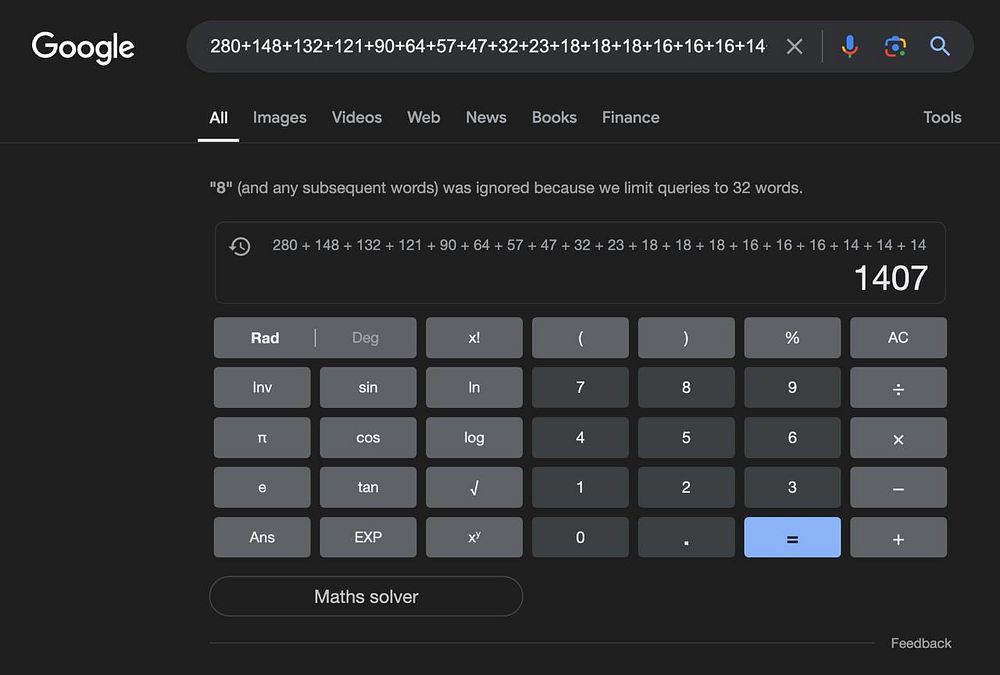Start voice search with microphone icon
The width and height of the screenshot is (1000, 675).
[x=849, y=46]
